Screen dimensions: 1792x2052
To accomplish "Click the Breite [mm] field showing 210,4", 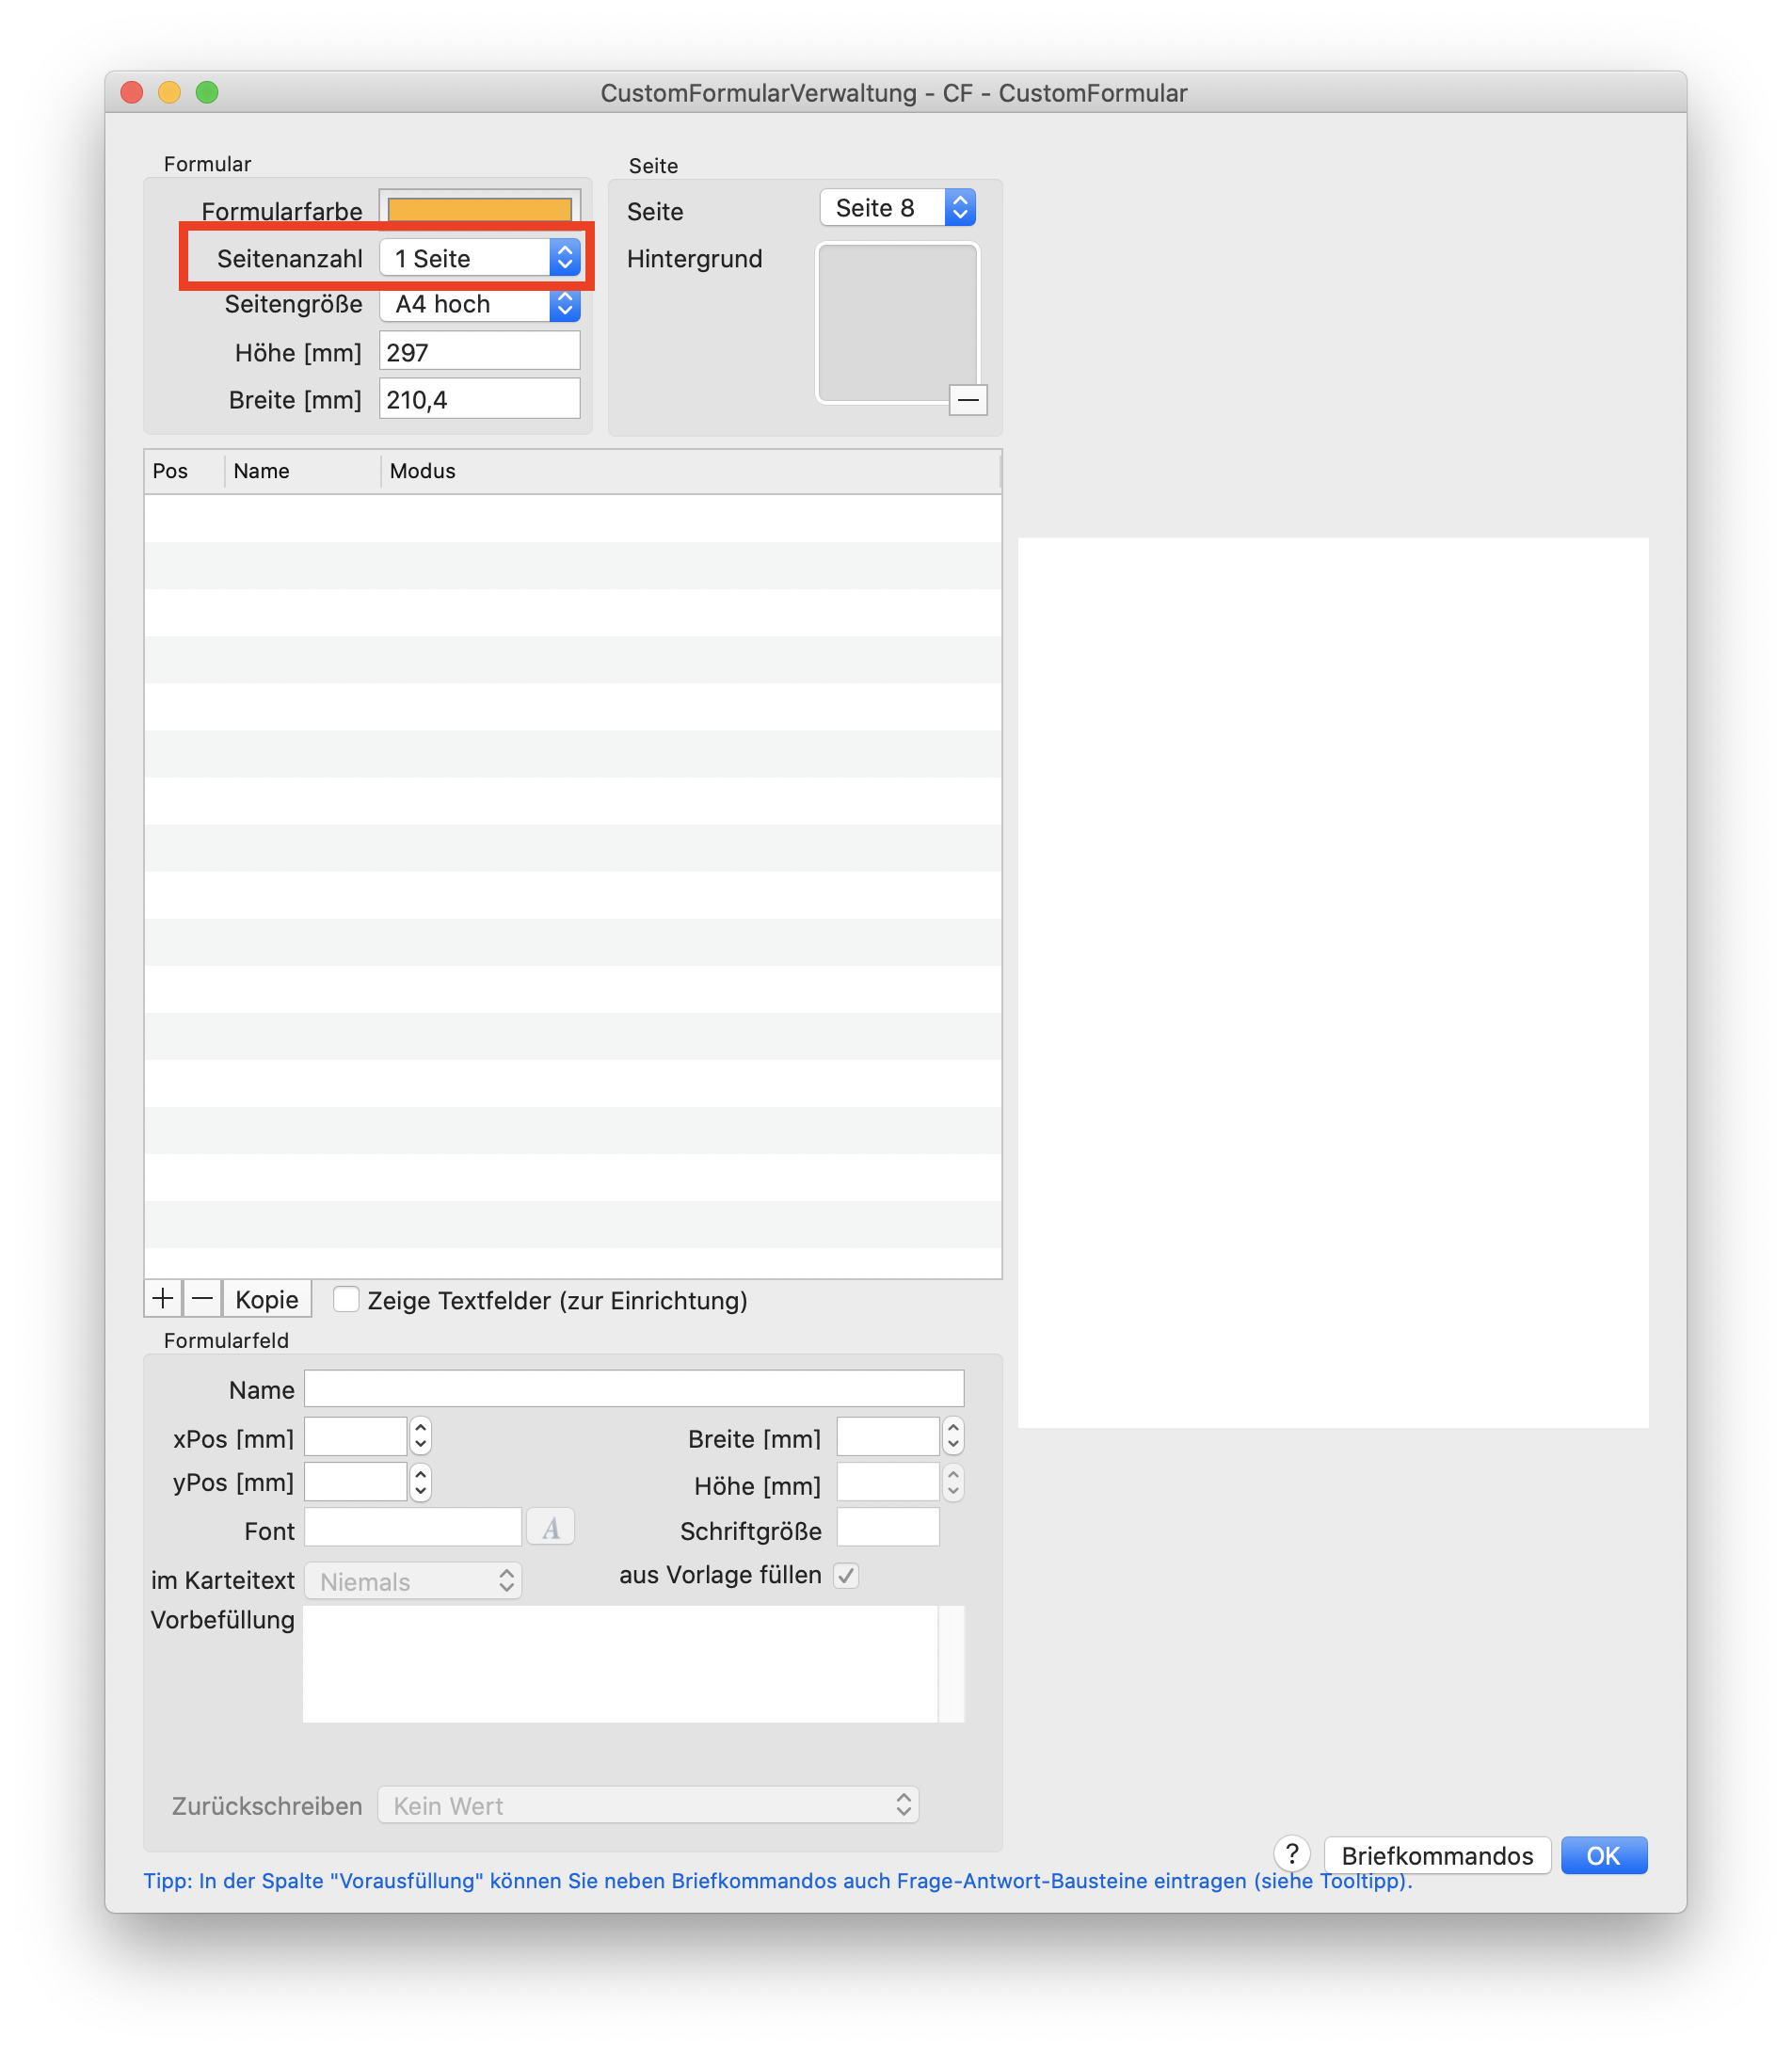I will (x=480, y=399).
